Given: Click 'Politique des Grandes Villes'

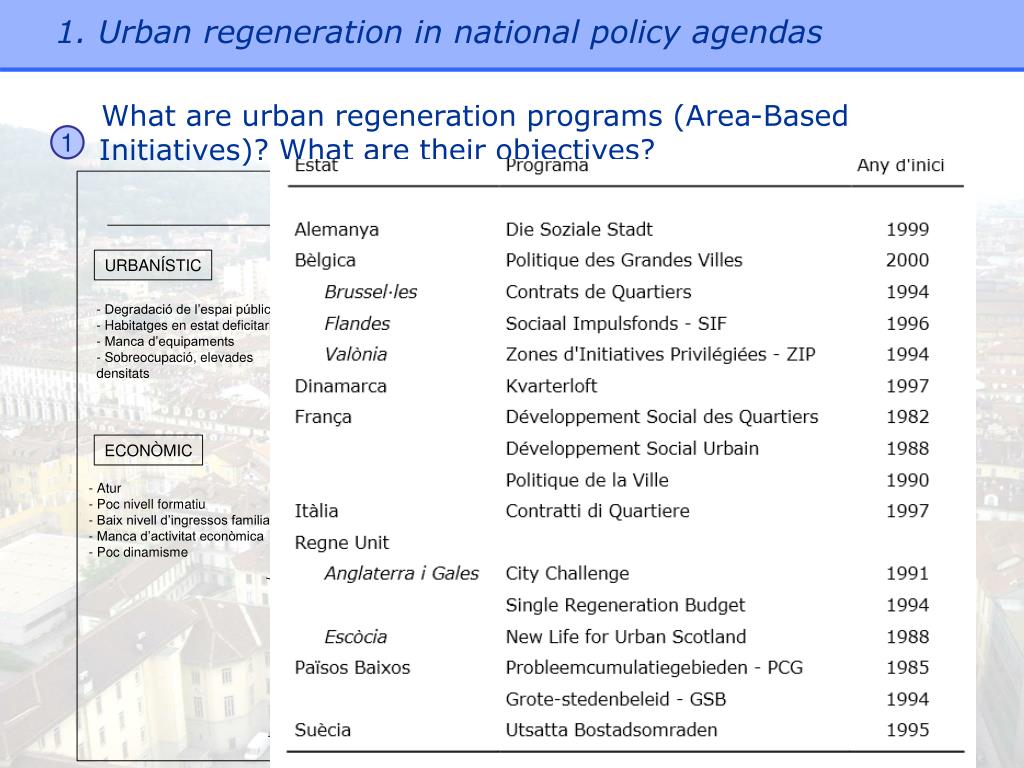Looking at the screenshot, I should pyautogui.click(x=624, y=260).
